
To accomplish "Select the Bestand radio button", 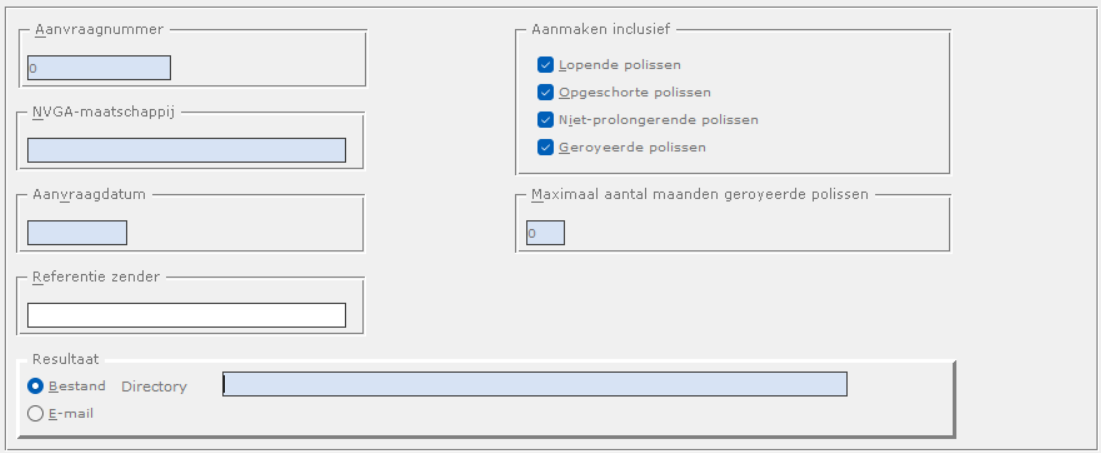I will pyautogui.click(x=36, y=387).
